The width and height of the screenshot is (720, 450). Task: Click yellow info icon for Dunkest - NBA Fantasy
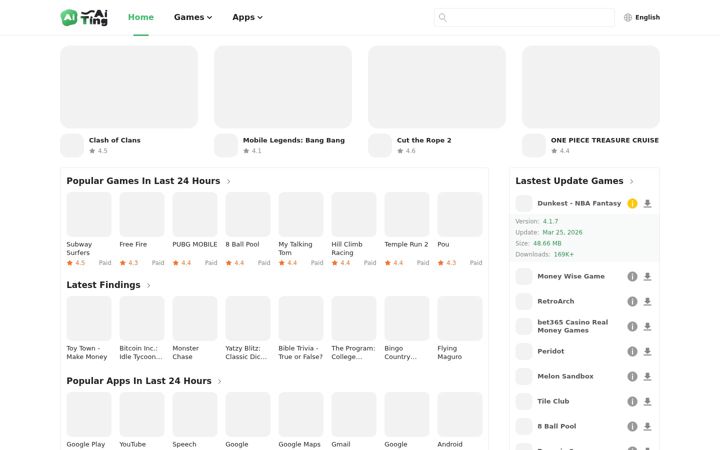[x=632, y=203]
